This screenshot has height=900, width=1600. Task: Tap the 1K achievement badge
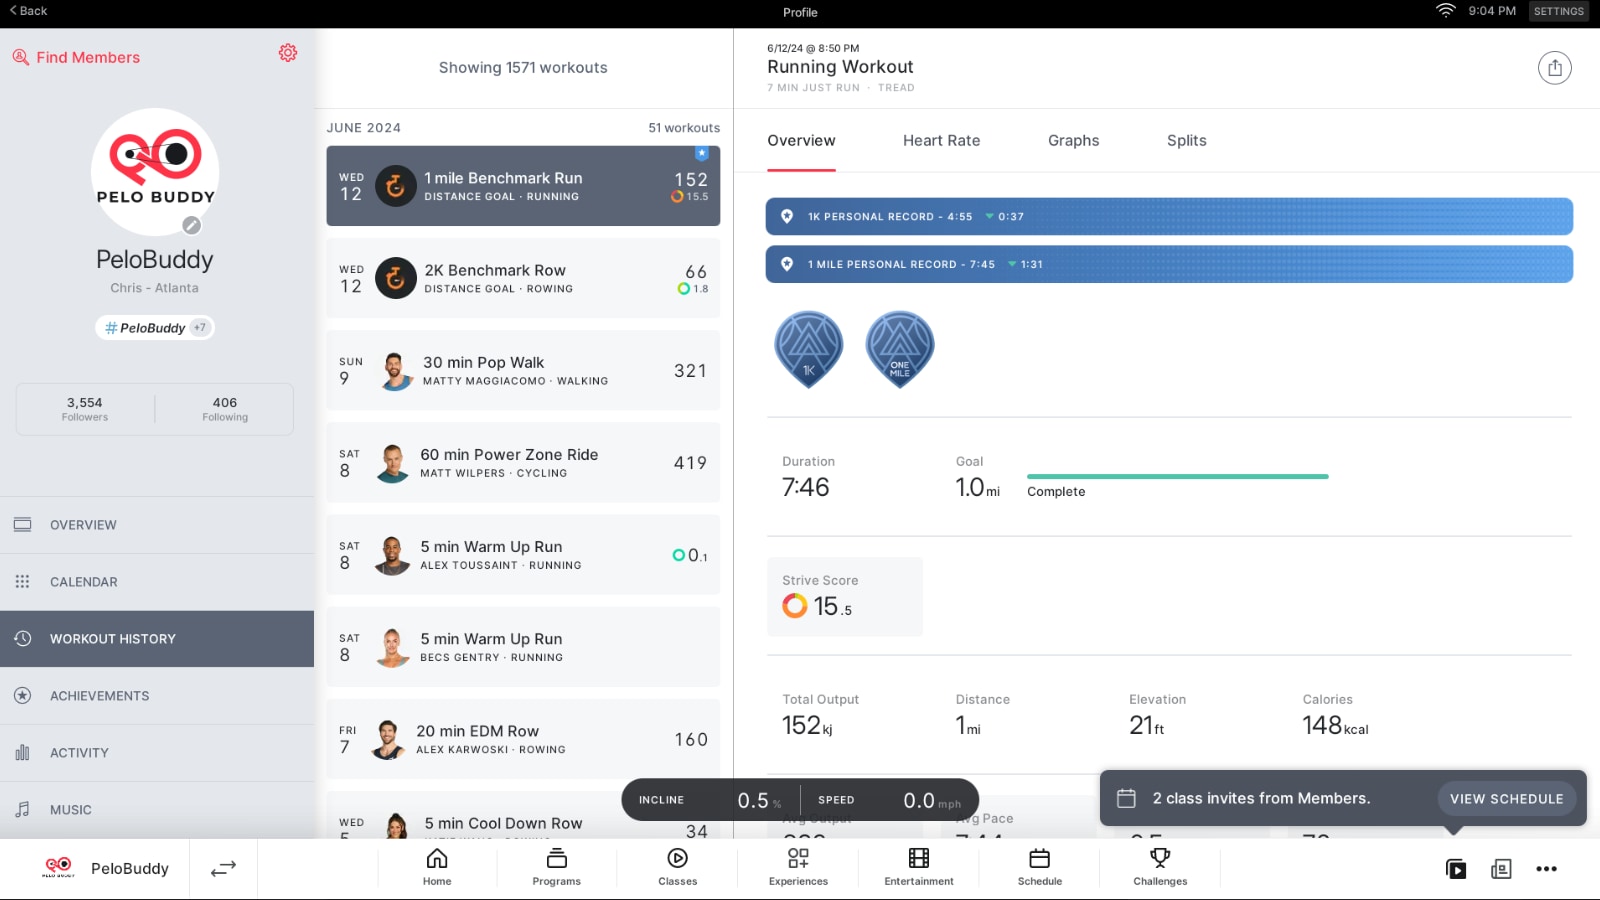809,349
